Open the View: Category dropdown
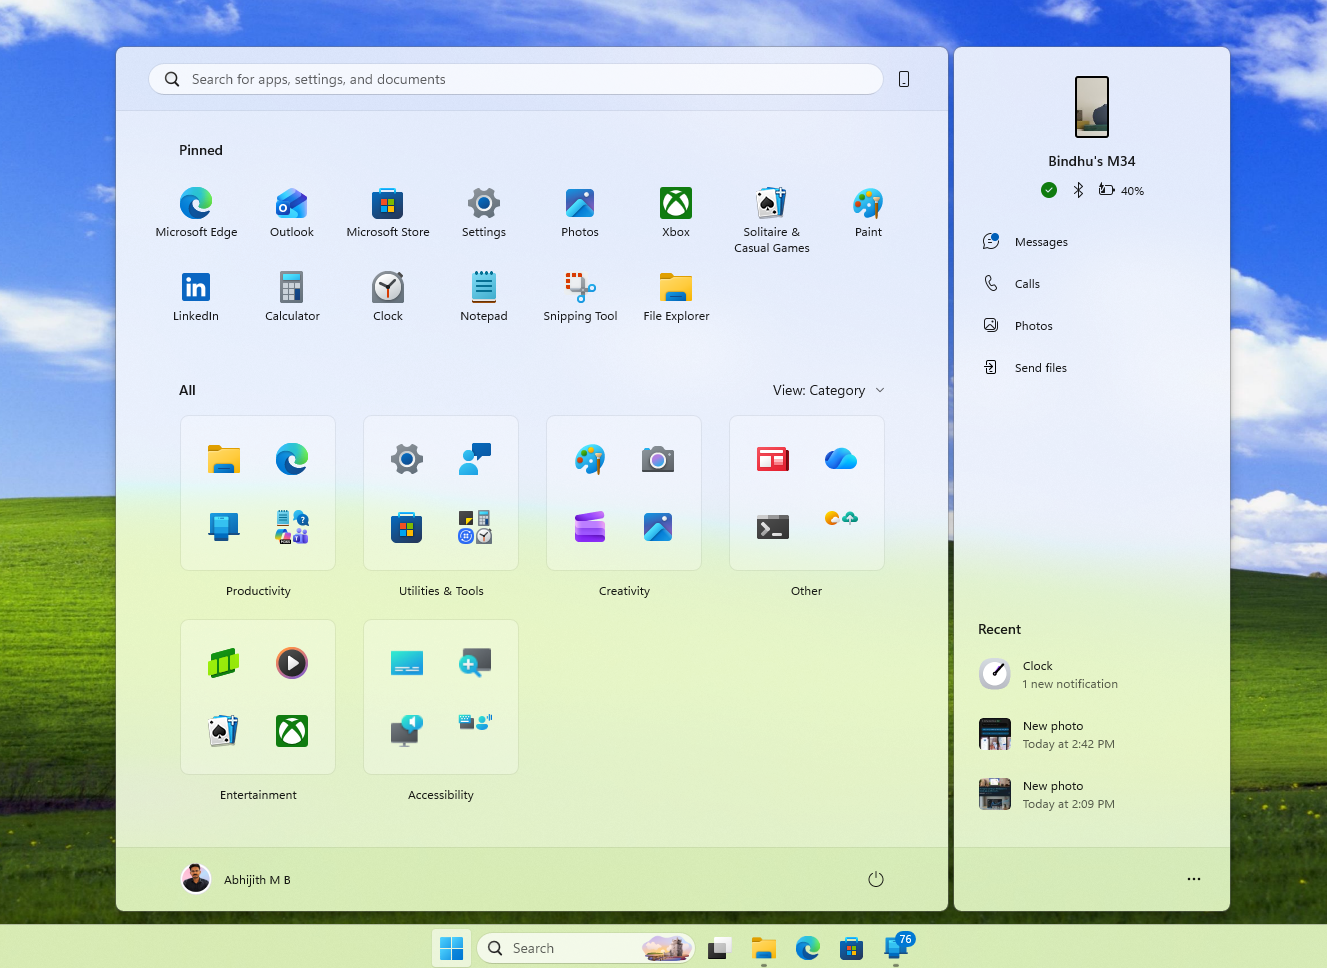 pos(828,390)
